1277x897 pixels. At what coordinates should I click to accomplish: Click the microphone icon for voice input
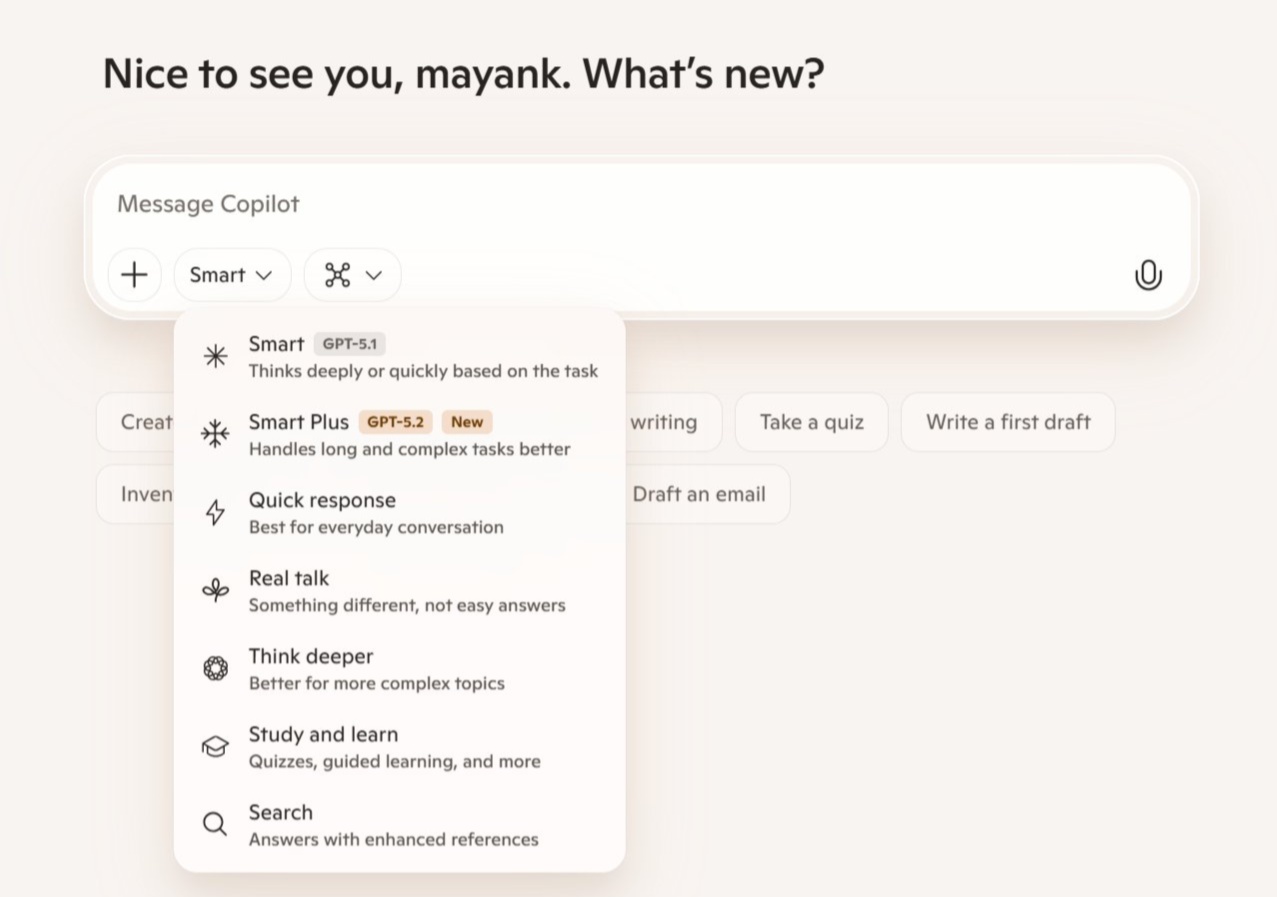point(1148,274)
